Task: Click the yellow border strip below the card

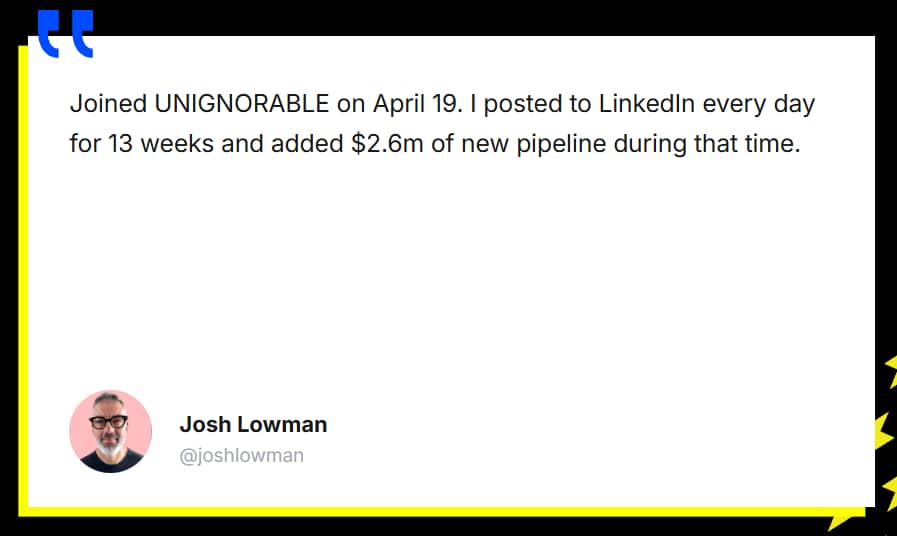Action: point(430,512)
